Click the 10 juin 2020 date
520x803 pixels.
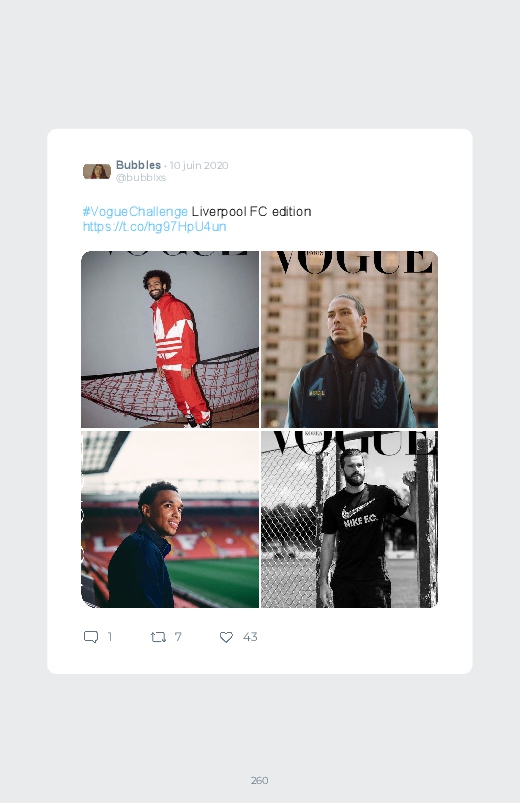click(x=199, y=165)
